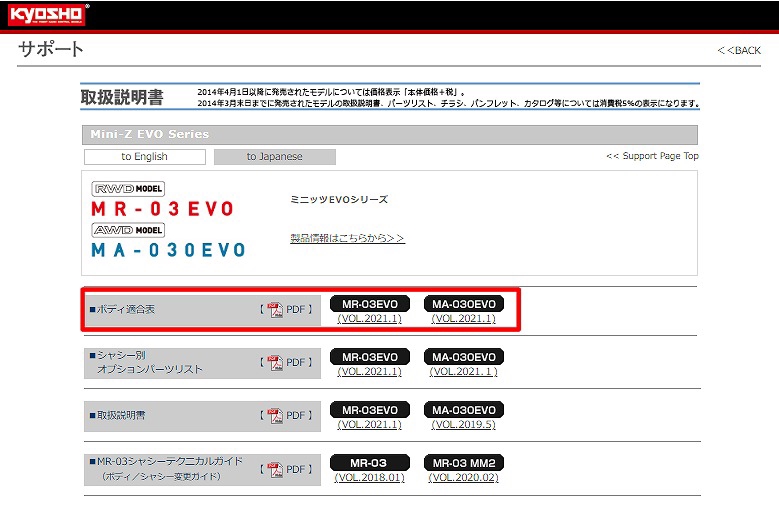Click the PDF icon in オプションパーツリスト row
Viewport: 779px width, 507px height.
(275, 362)
